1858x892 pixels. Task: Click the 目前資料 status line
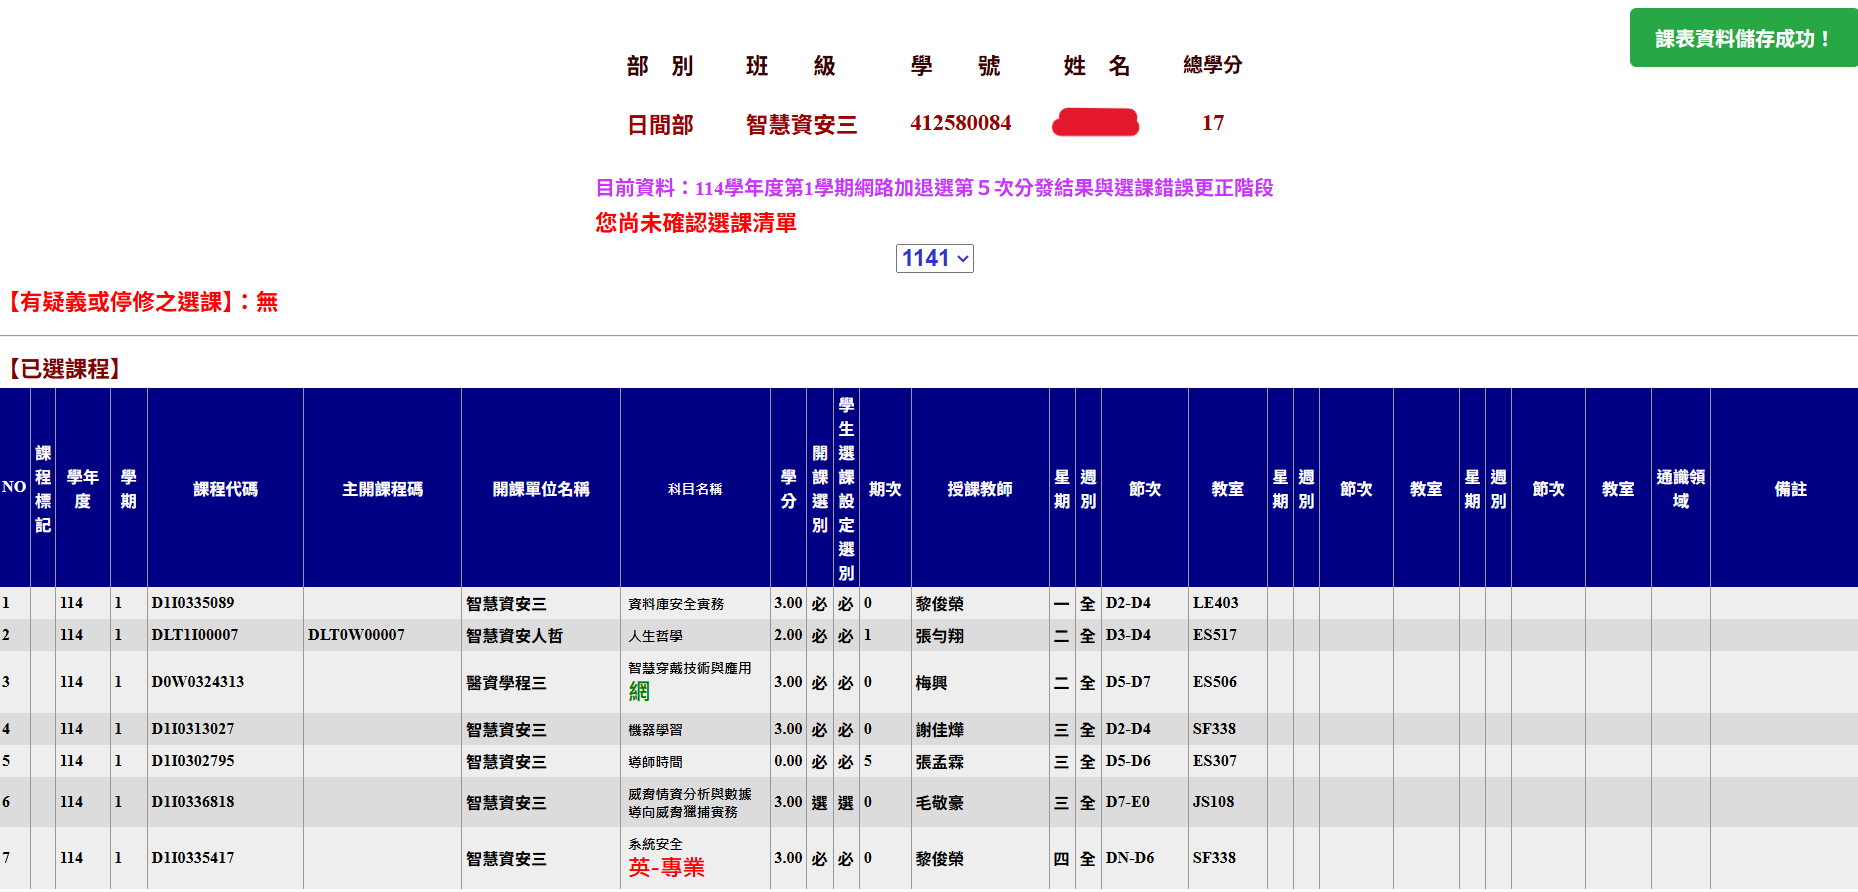pos(934,188)
